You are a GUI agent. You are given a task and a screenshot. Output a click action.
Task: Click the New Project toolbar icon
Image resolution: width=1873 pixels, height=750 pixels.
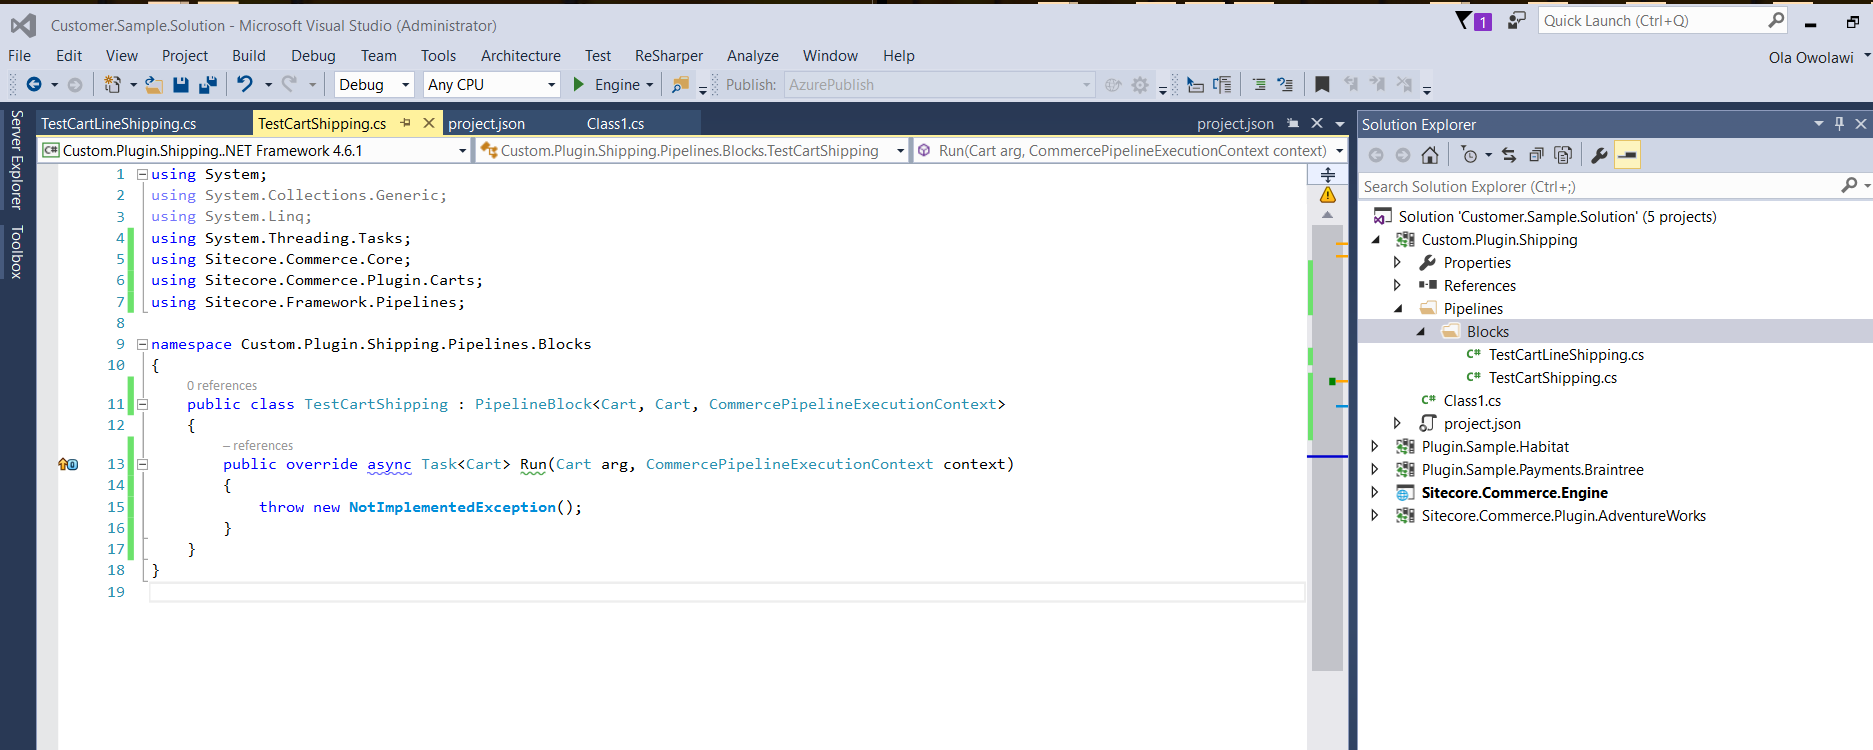(112, 85)
